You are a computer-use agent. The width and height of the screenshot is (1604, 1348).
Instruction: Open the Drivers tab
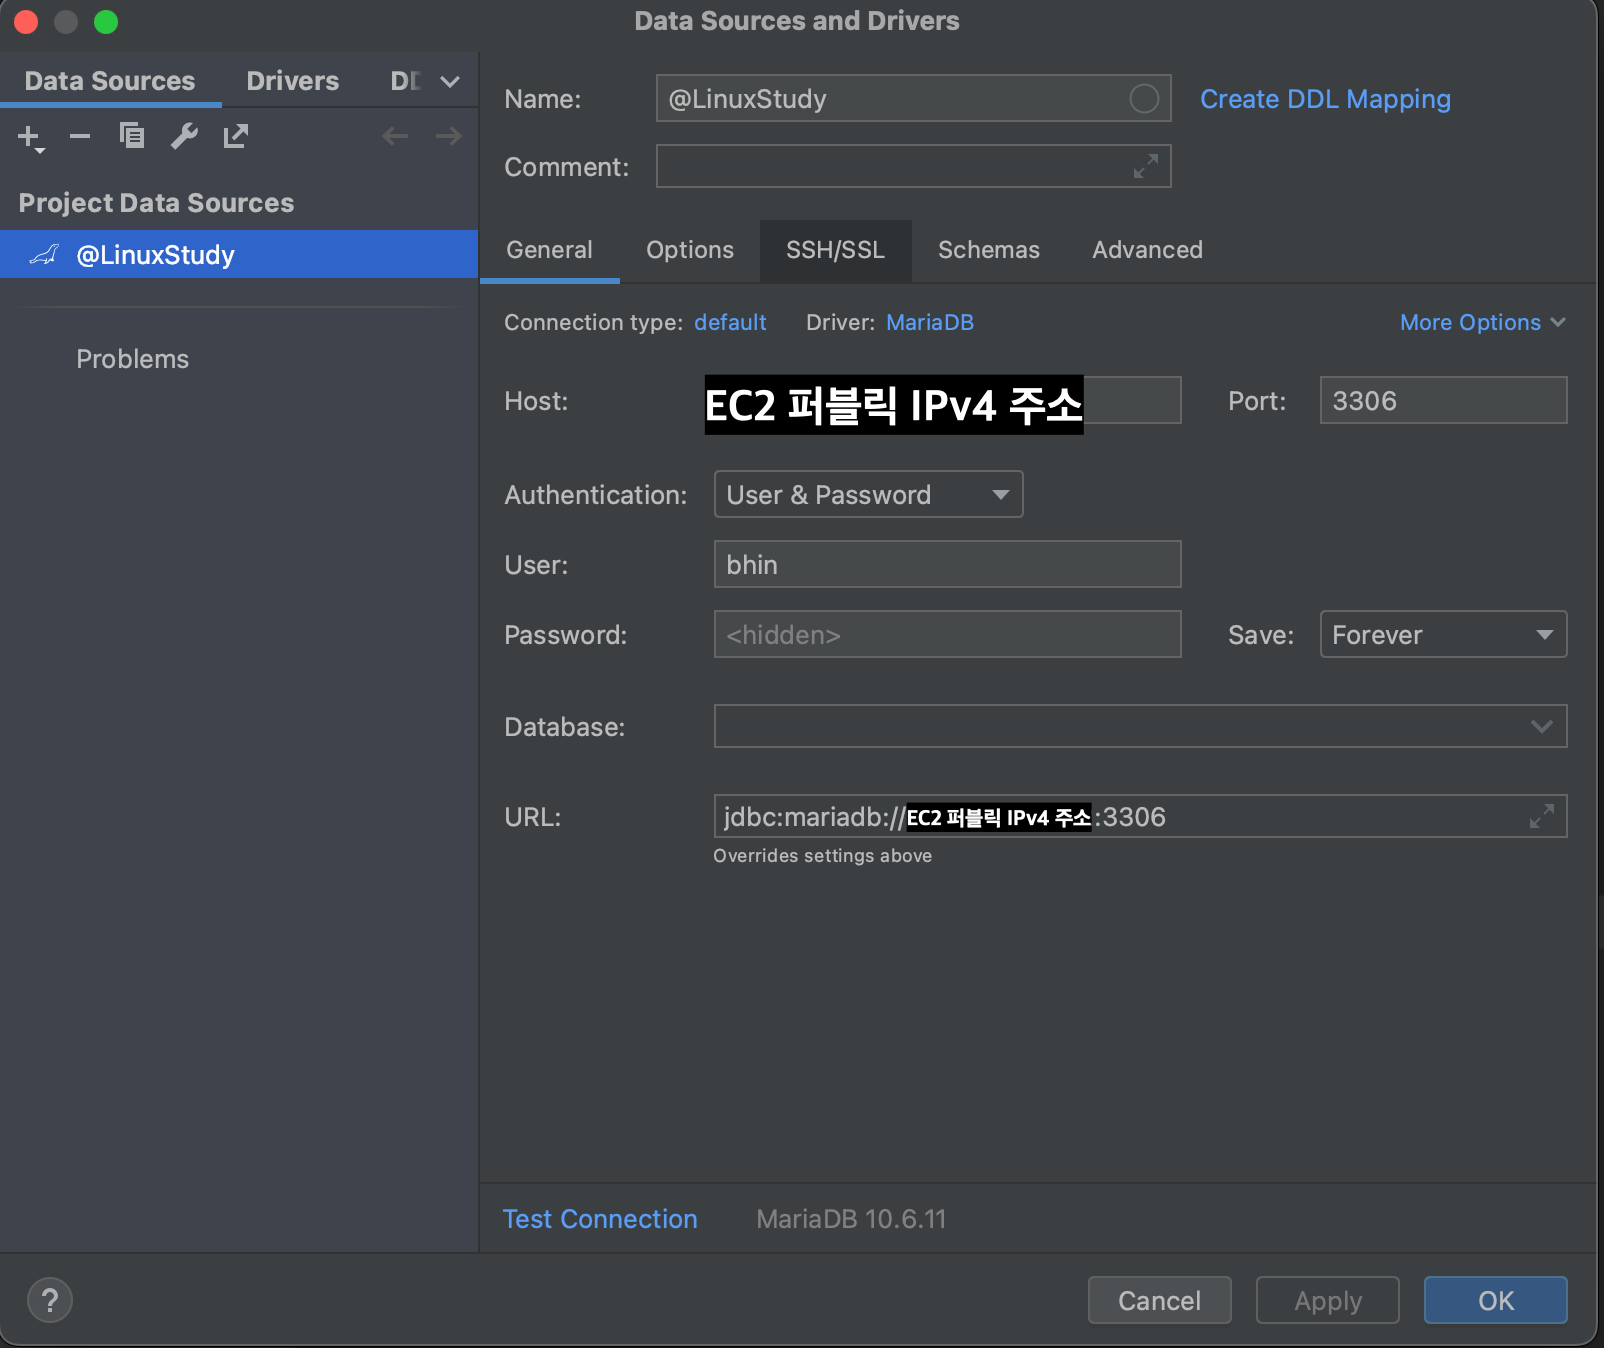(292, 80)
